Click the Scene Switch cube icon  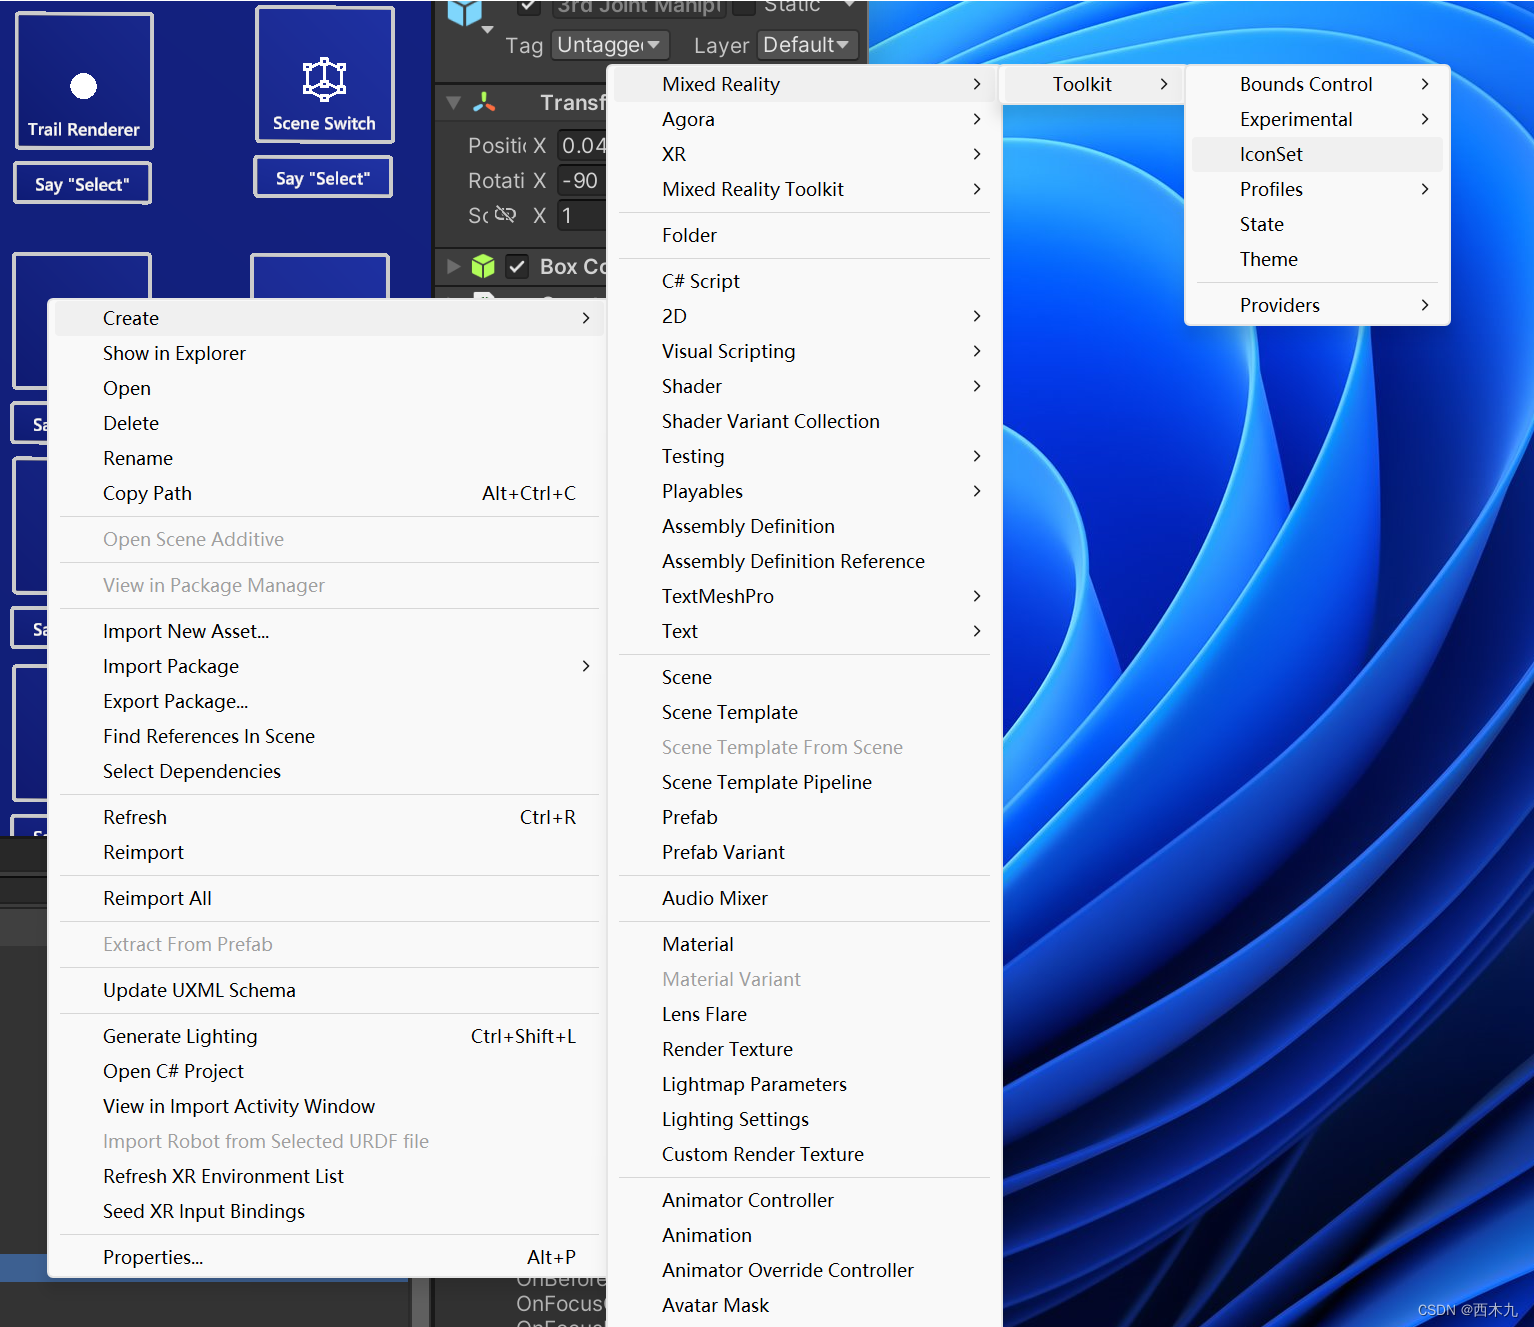pos(324,79)
